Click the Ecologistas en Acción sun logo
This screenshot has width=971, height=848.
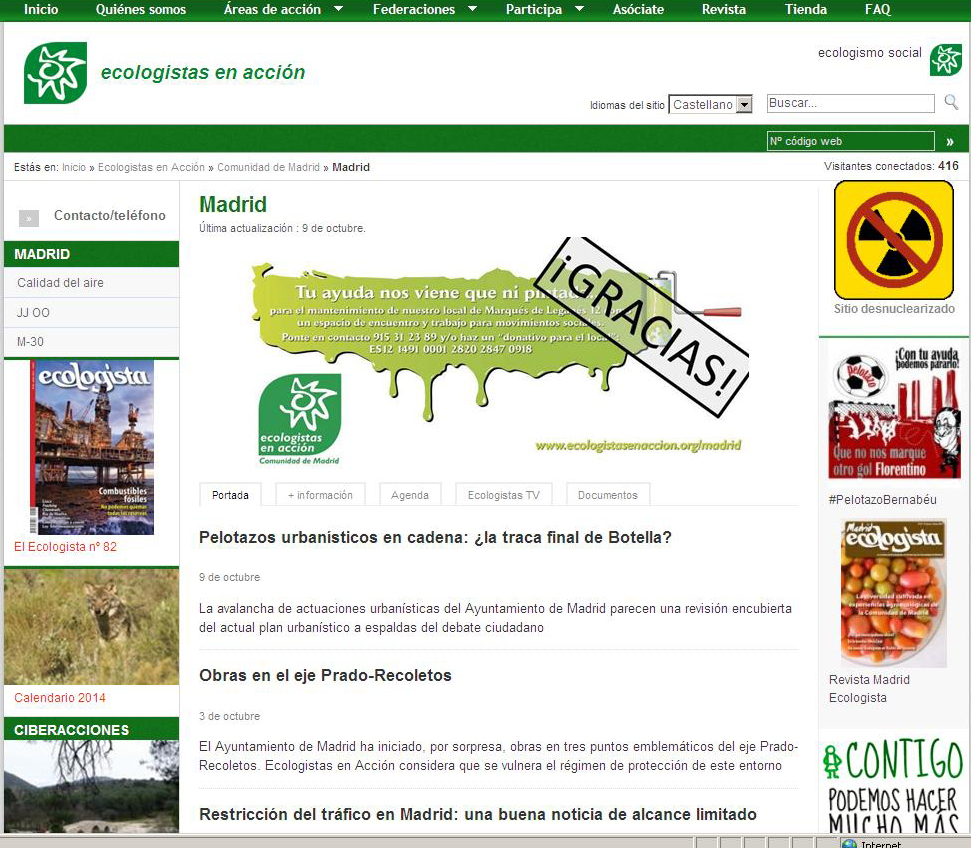point(56,72)
